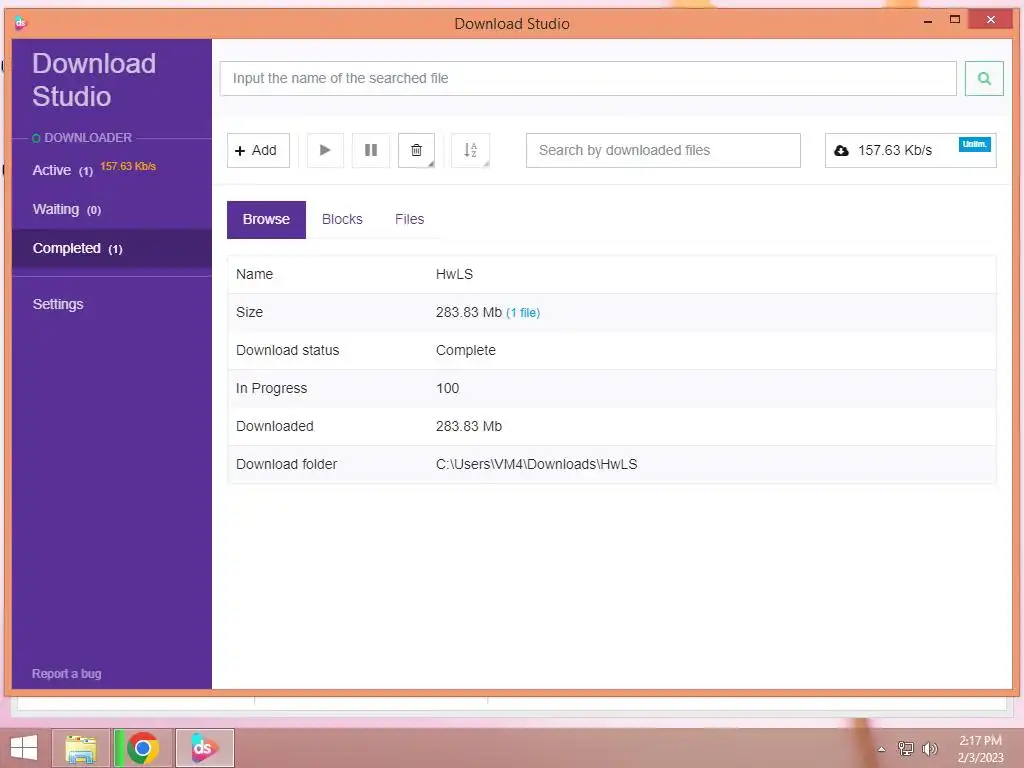Click the network tray icon
Image resolution: width=1024 pixels, height=768 pixels.
pos(905,748)
